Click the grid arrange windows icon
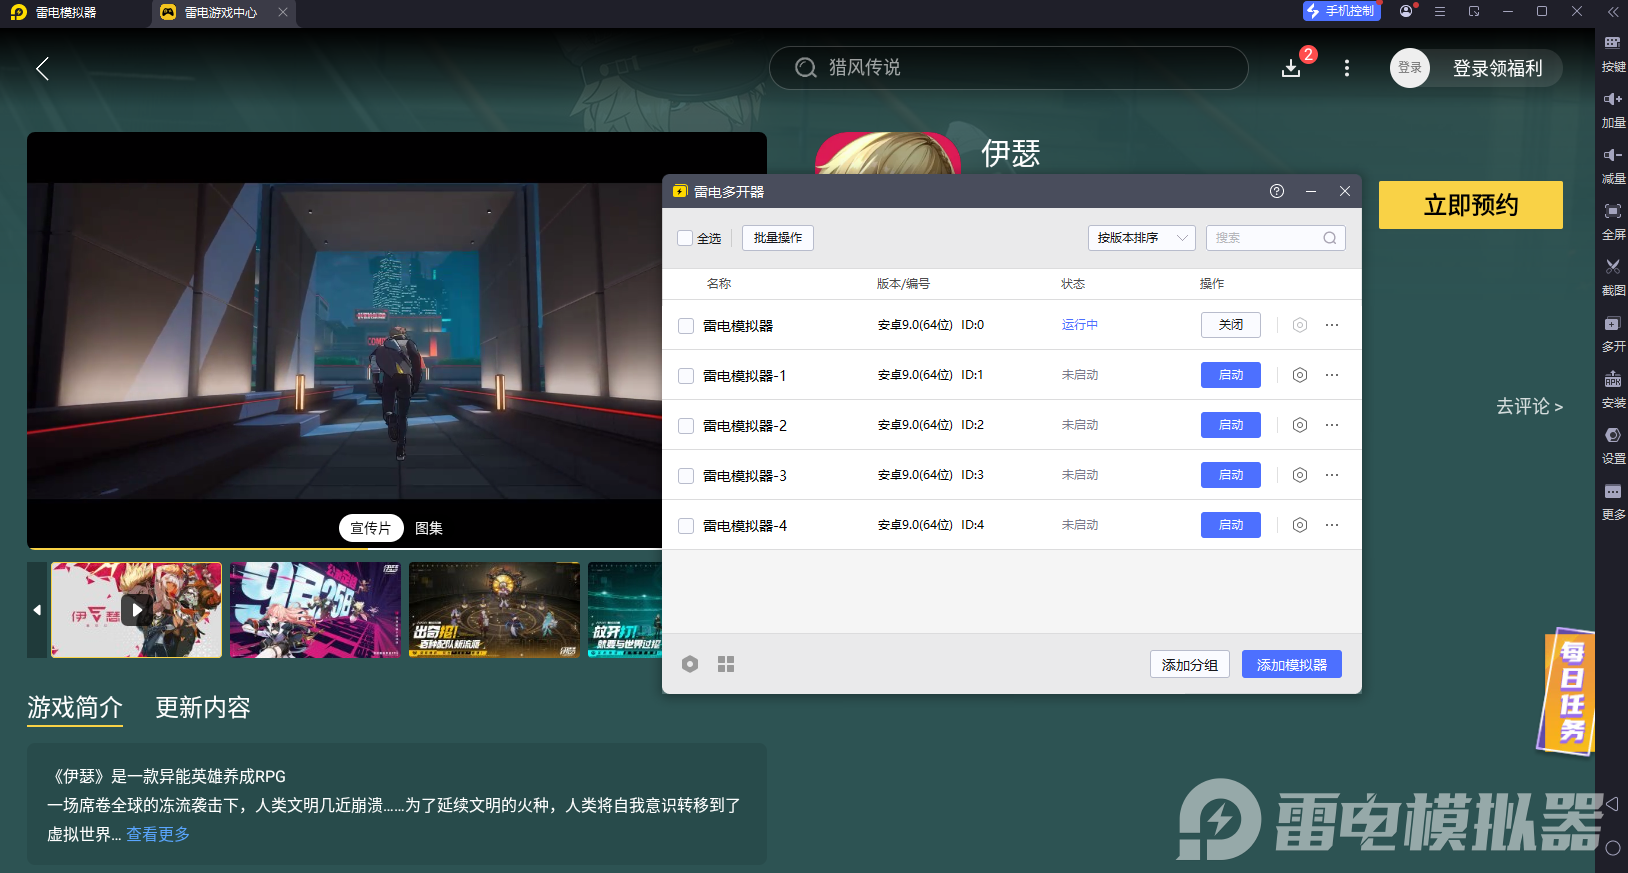The image size is (1628, 873). tap(726, 664)
